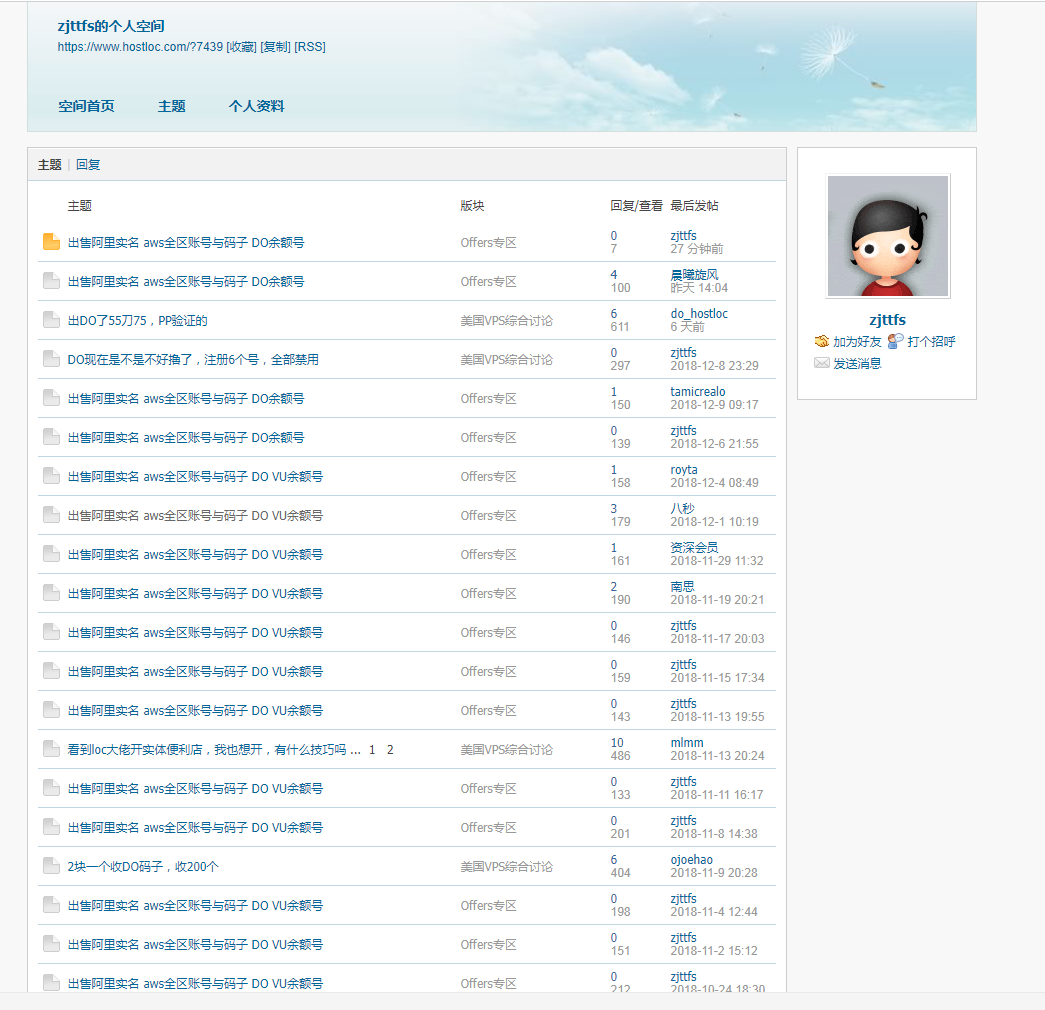Click last post time 2018-12-8 23:29
The height and width of the screenshot is (1010, 1045).
pyautogui.click(x=714, y=366)
